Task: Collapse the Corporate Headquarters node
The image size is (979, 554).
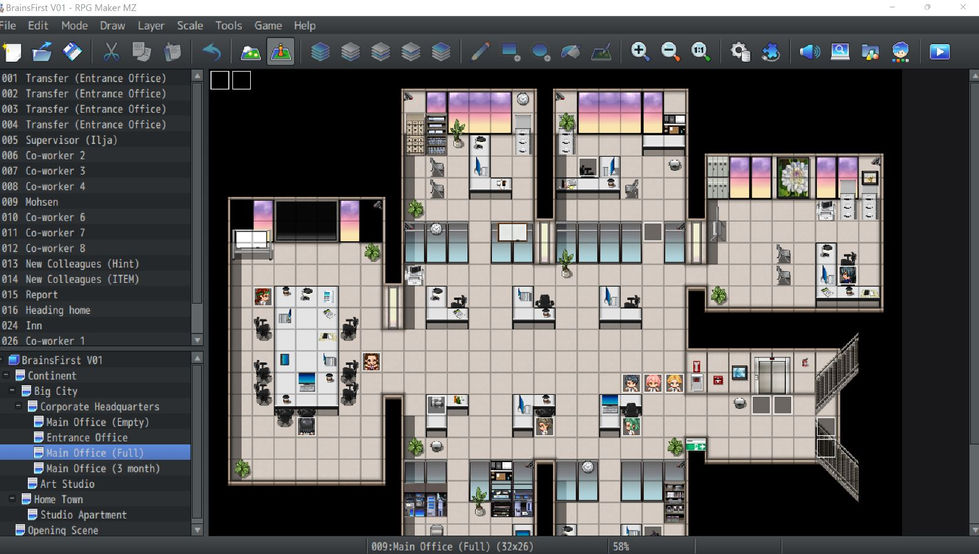Action: (x=19, y=407)
